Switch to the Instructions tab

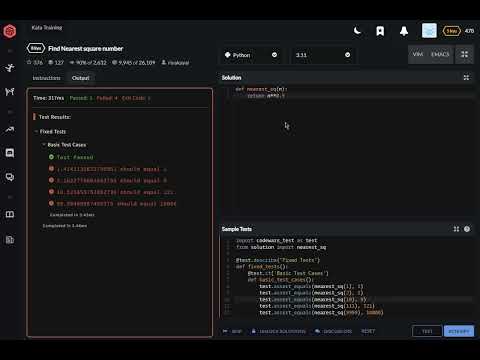46,78
